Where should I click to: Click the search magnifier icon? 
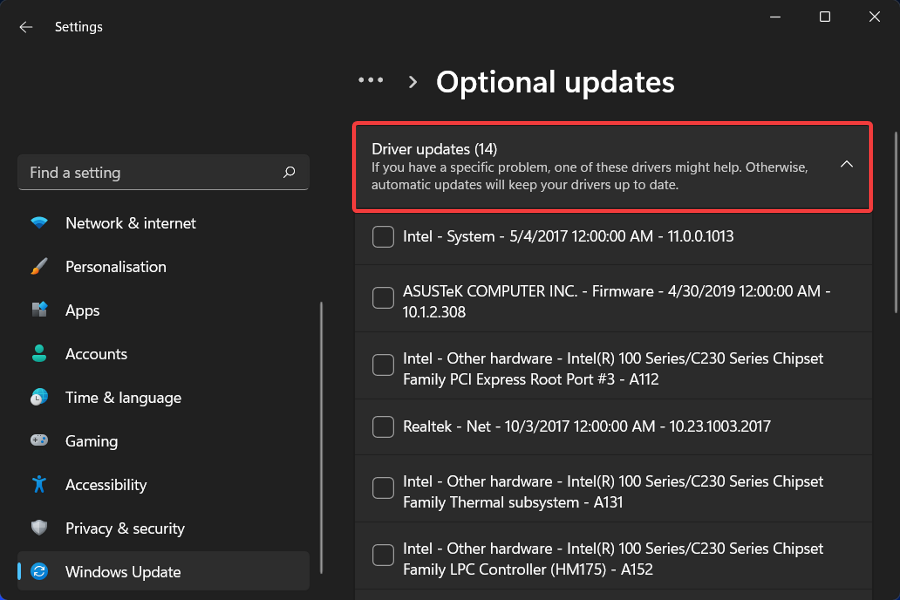[x=289, y=172]
